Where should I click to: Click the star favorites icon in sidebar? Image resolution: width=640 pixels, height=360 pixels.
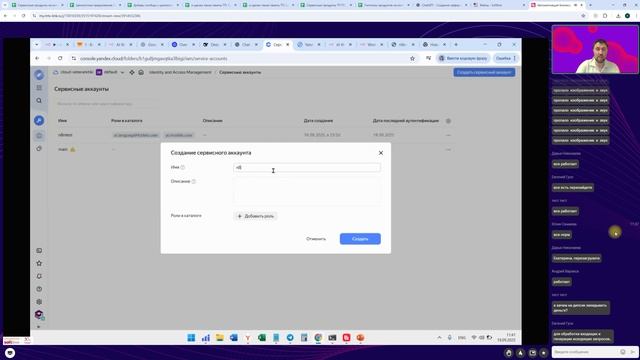39,263
